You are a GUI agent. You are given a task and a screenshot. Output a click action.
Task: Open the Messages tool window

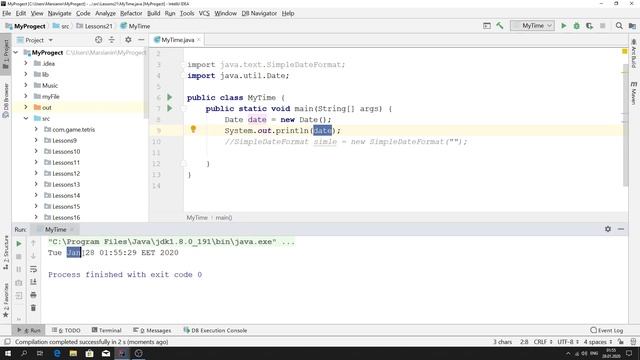point(152,330)
